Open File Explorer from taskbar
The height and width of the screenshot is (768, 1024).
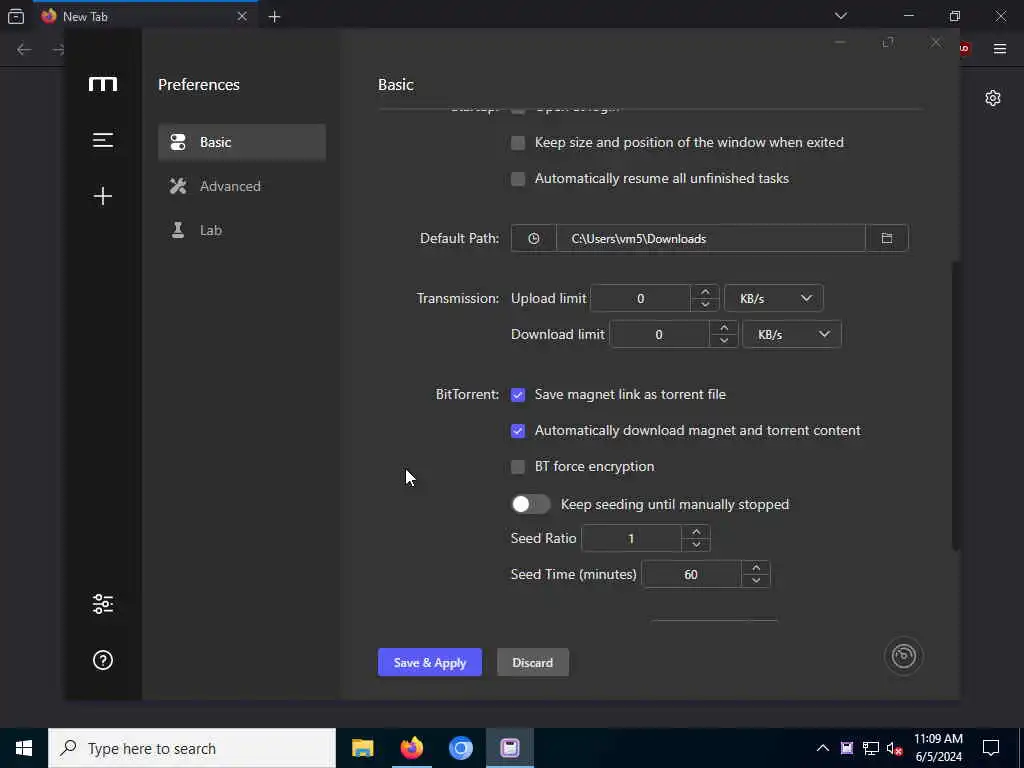[x=362, y=748]
